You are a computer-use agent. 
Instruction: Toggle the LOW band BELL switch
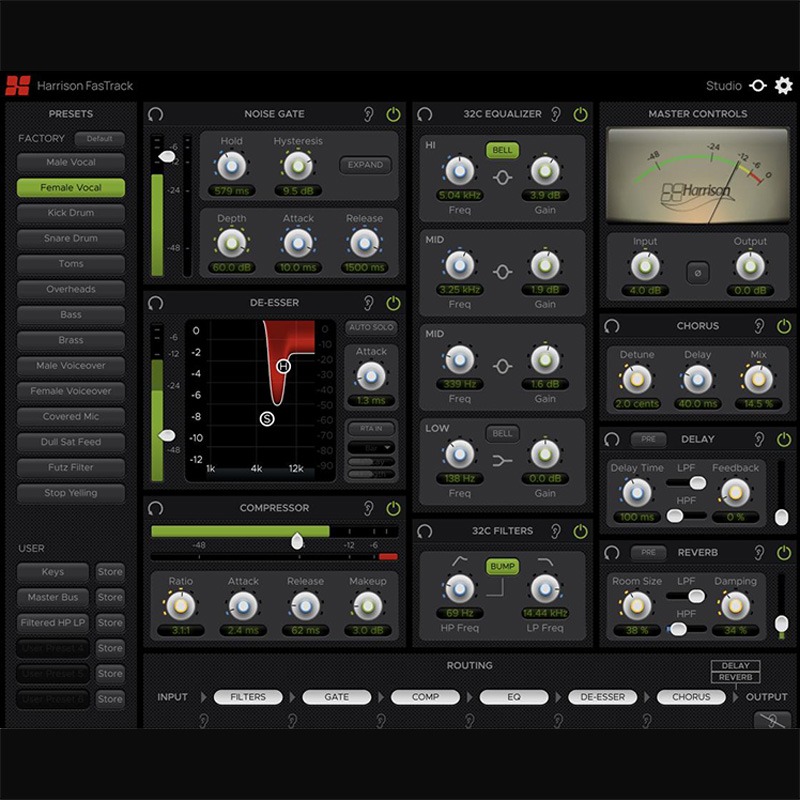[x=503, y=433]
